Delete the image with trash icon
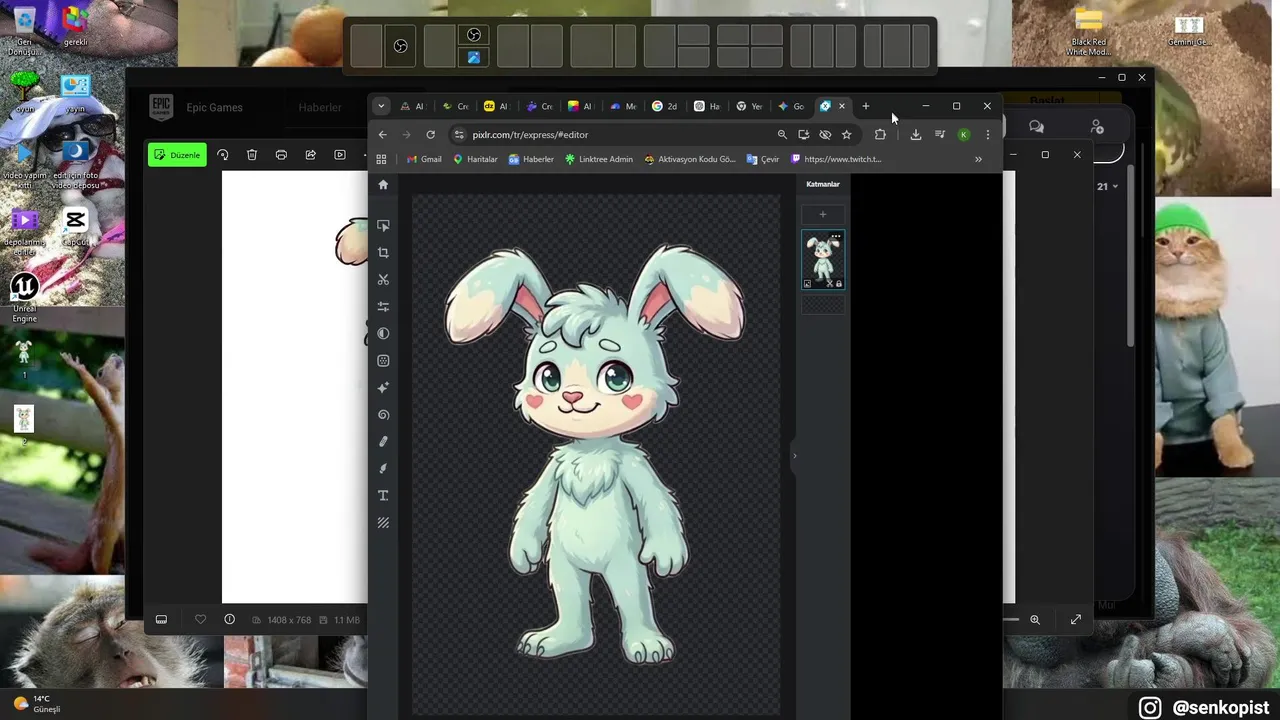Image resolution: width=1280 pixels, height=720 pixels. 252,155
